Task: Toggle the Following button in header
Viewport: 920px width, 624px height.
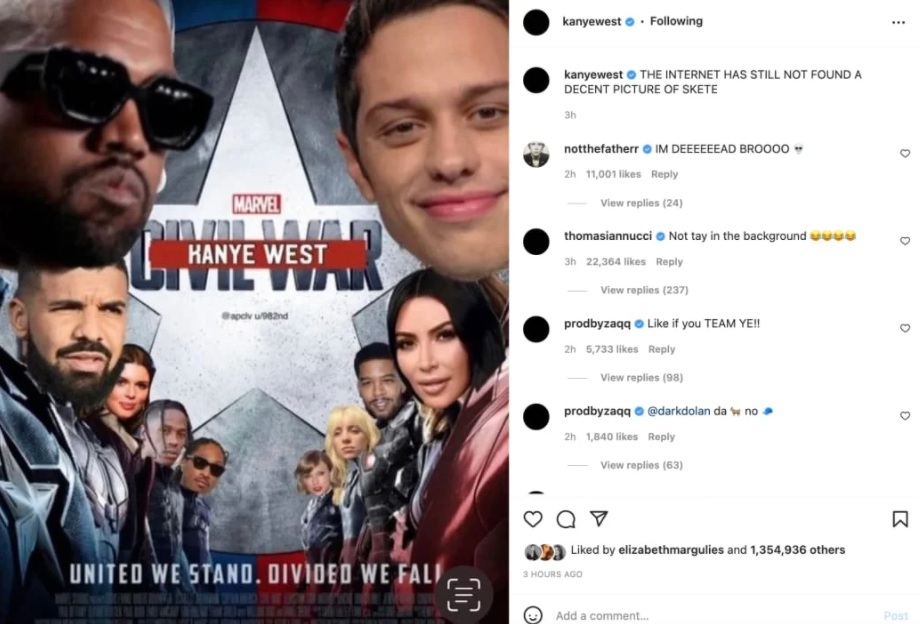Action: pyautogui.click(x=676, y=21)
